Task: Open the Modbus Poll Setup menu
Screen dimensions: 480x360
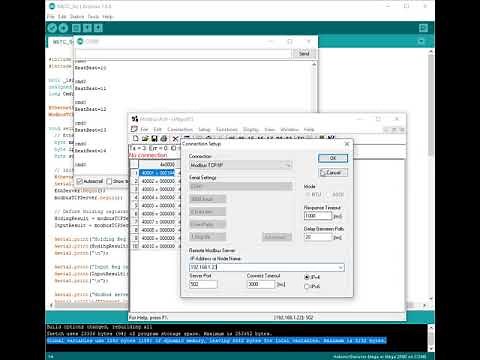Action: tap(204, 129)
